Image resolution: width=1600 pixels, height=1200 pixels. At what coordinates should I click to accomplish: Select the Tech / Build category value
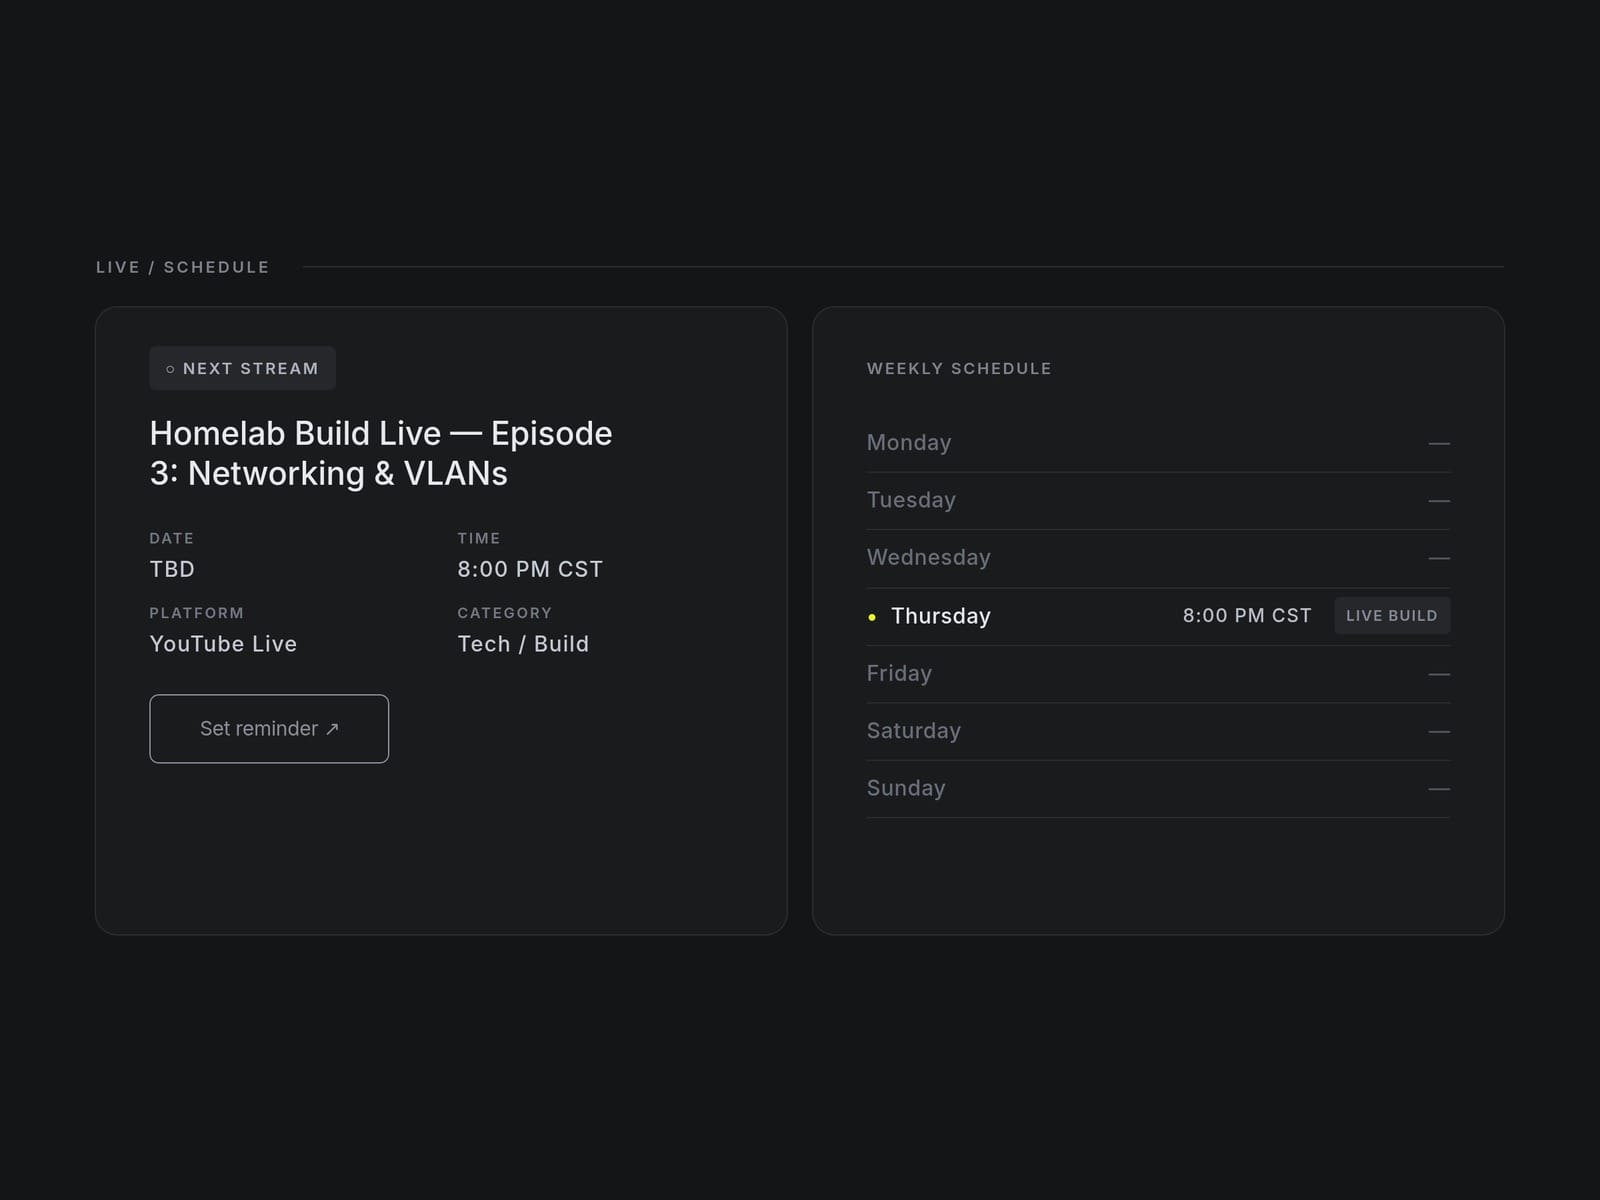[x=523, y=644]
